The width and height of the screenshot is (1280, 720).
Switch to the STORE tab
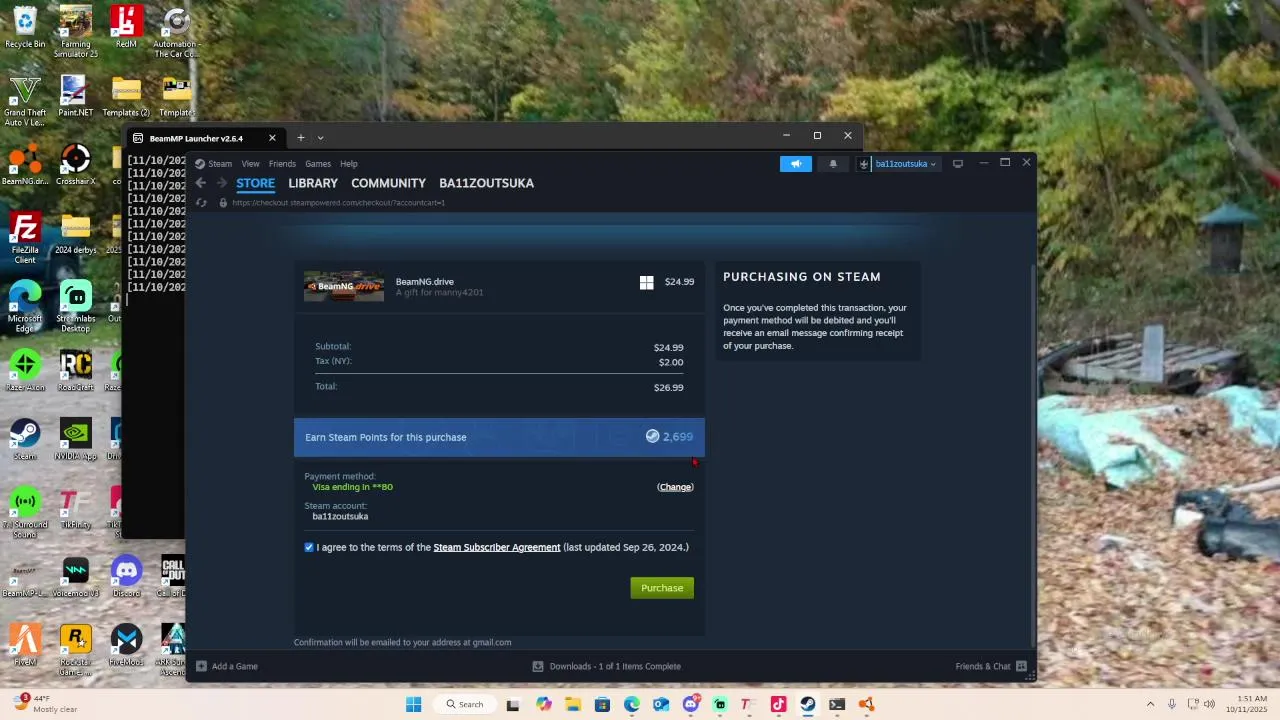pyautogui.click(x=255, y=183)
